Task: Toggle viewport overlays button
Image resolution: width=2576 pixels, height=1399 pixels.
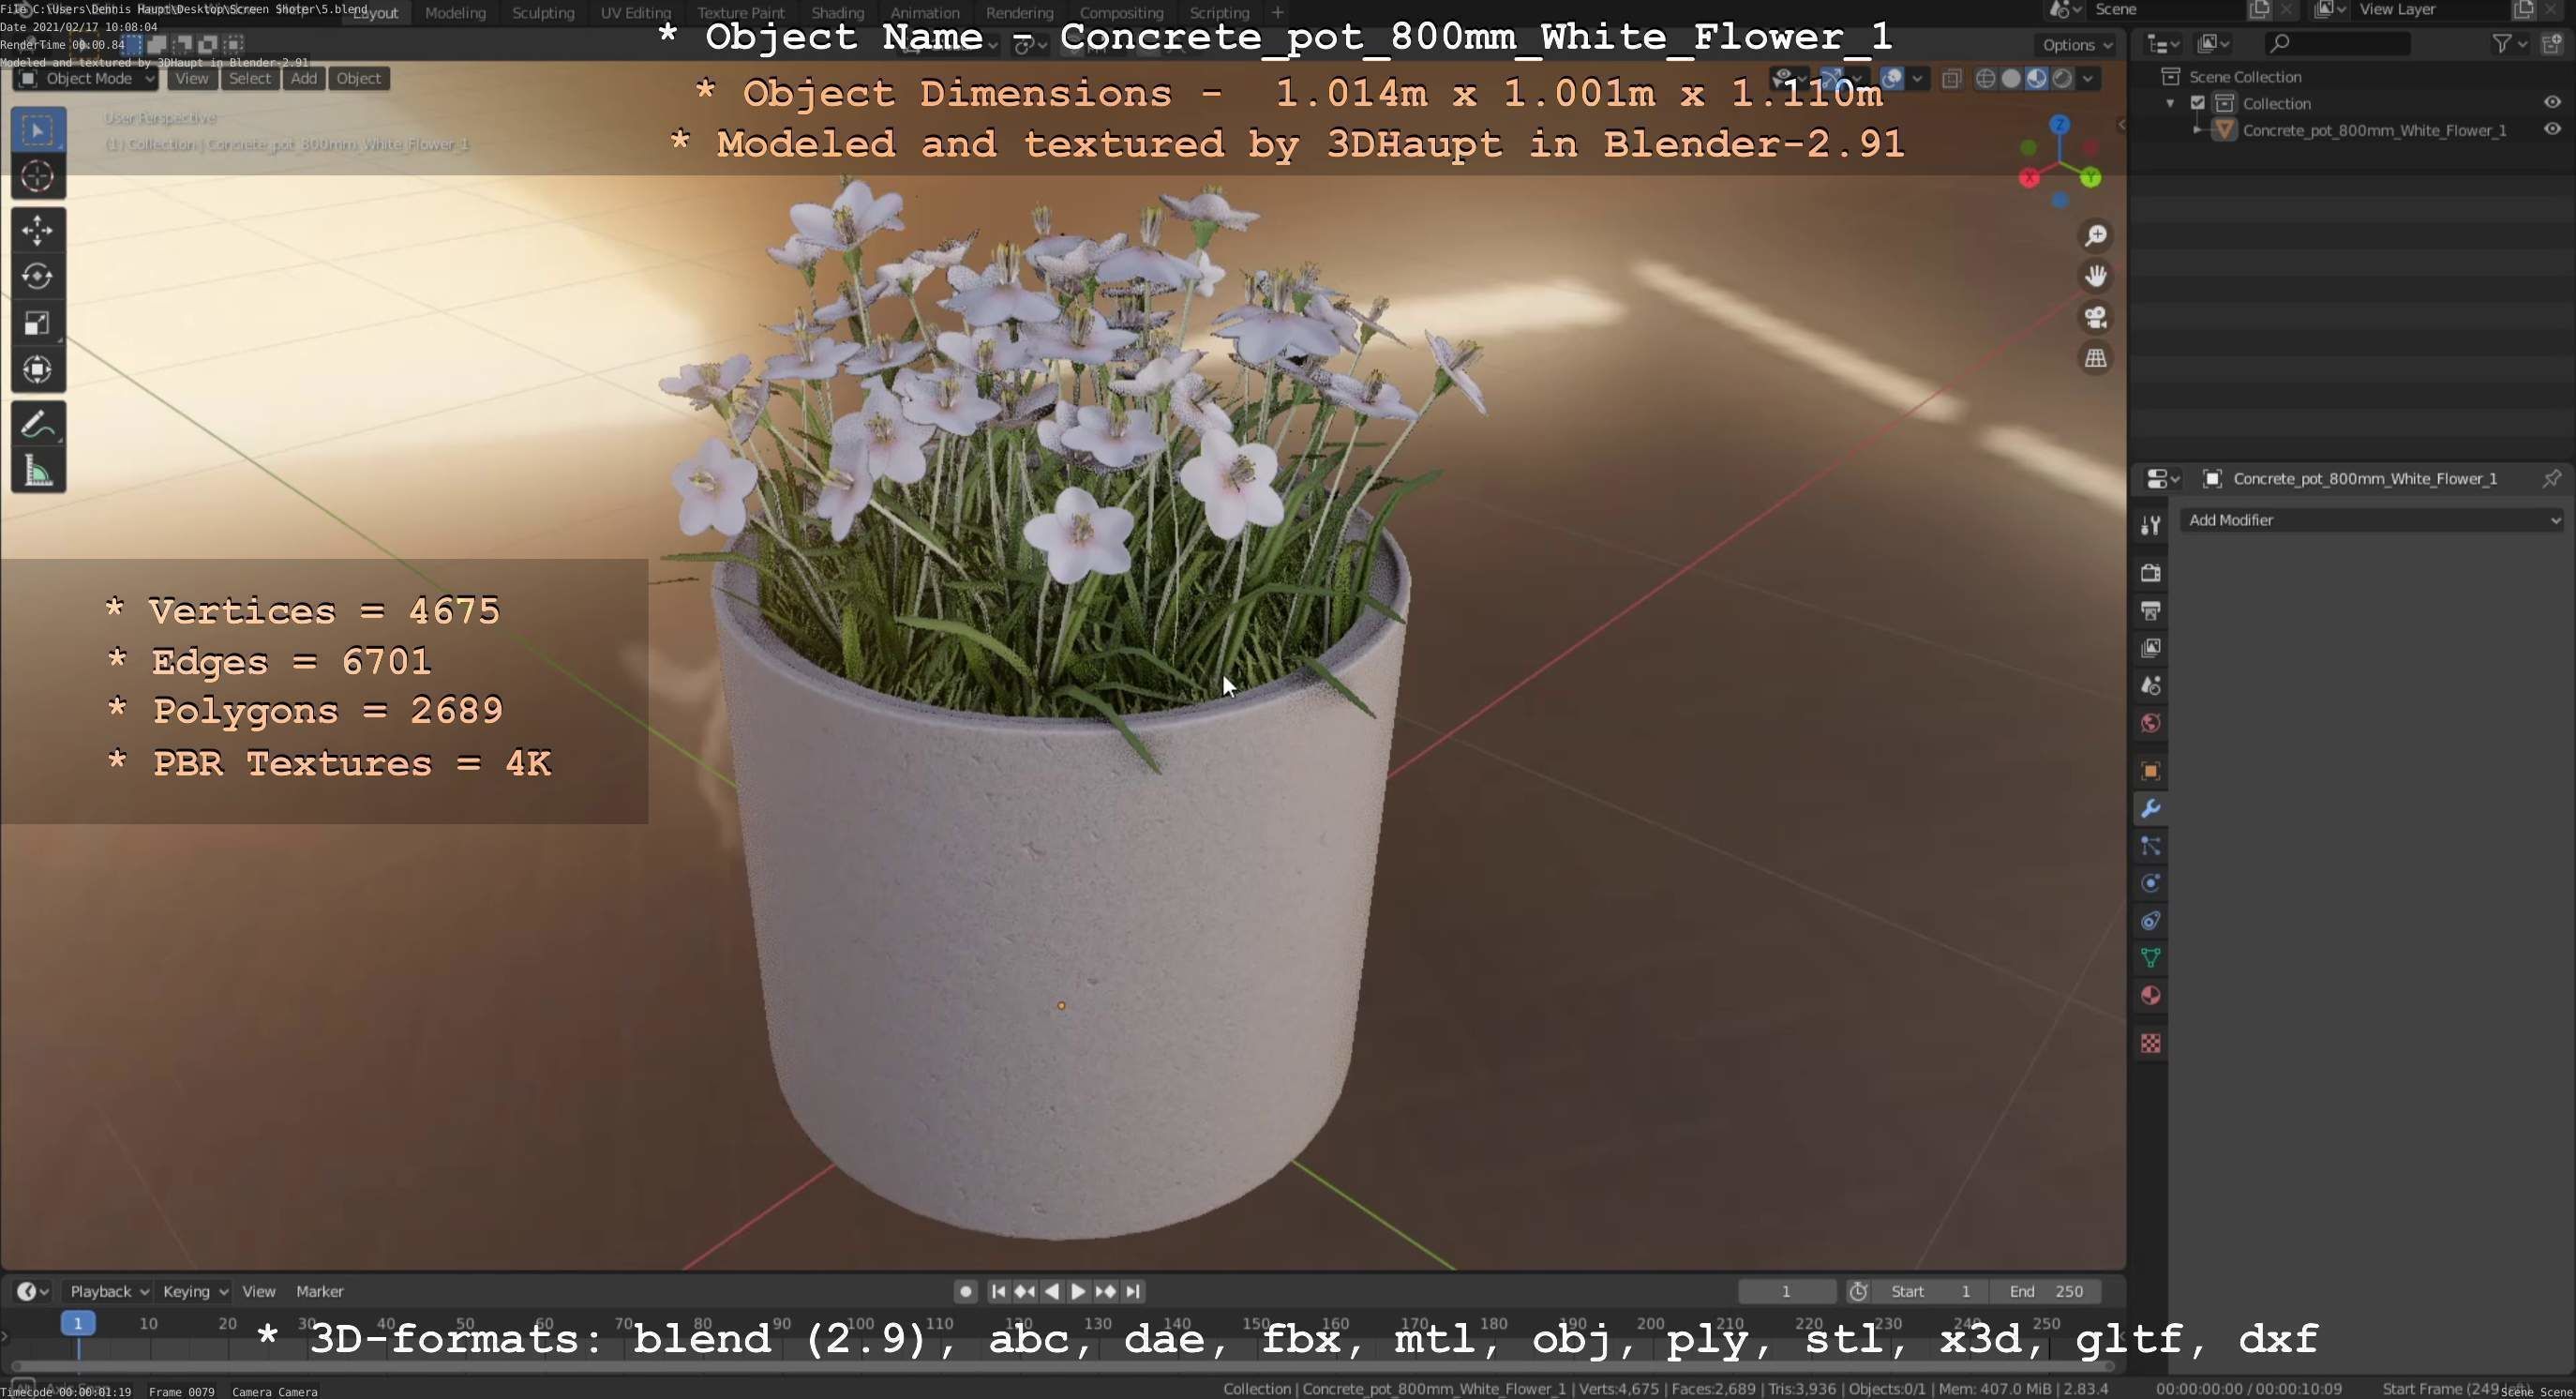Action: [x=1892, y=78]
